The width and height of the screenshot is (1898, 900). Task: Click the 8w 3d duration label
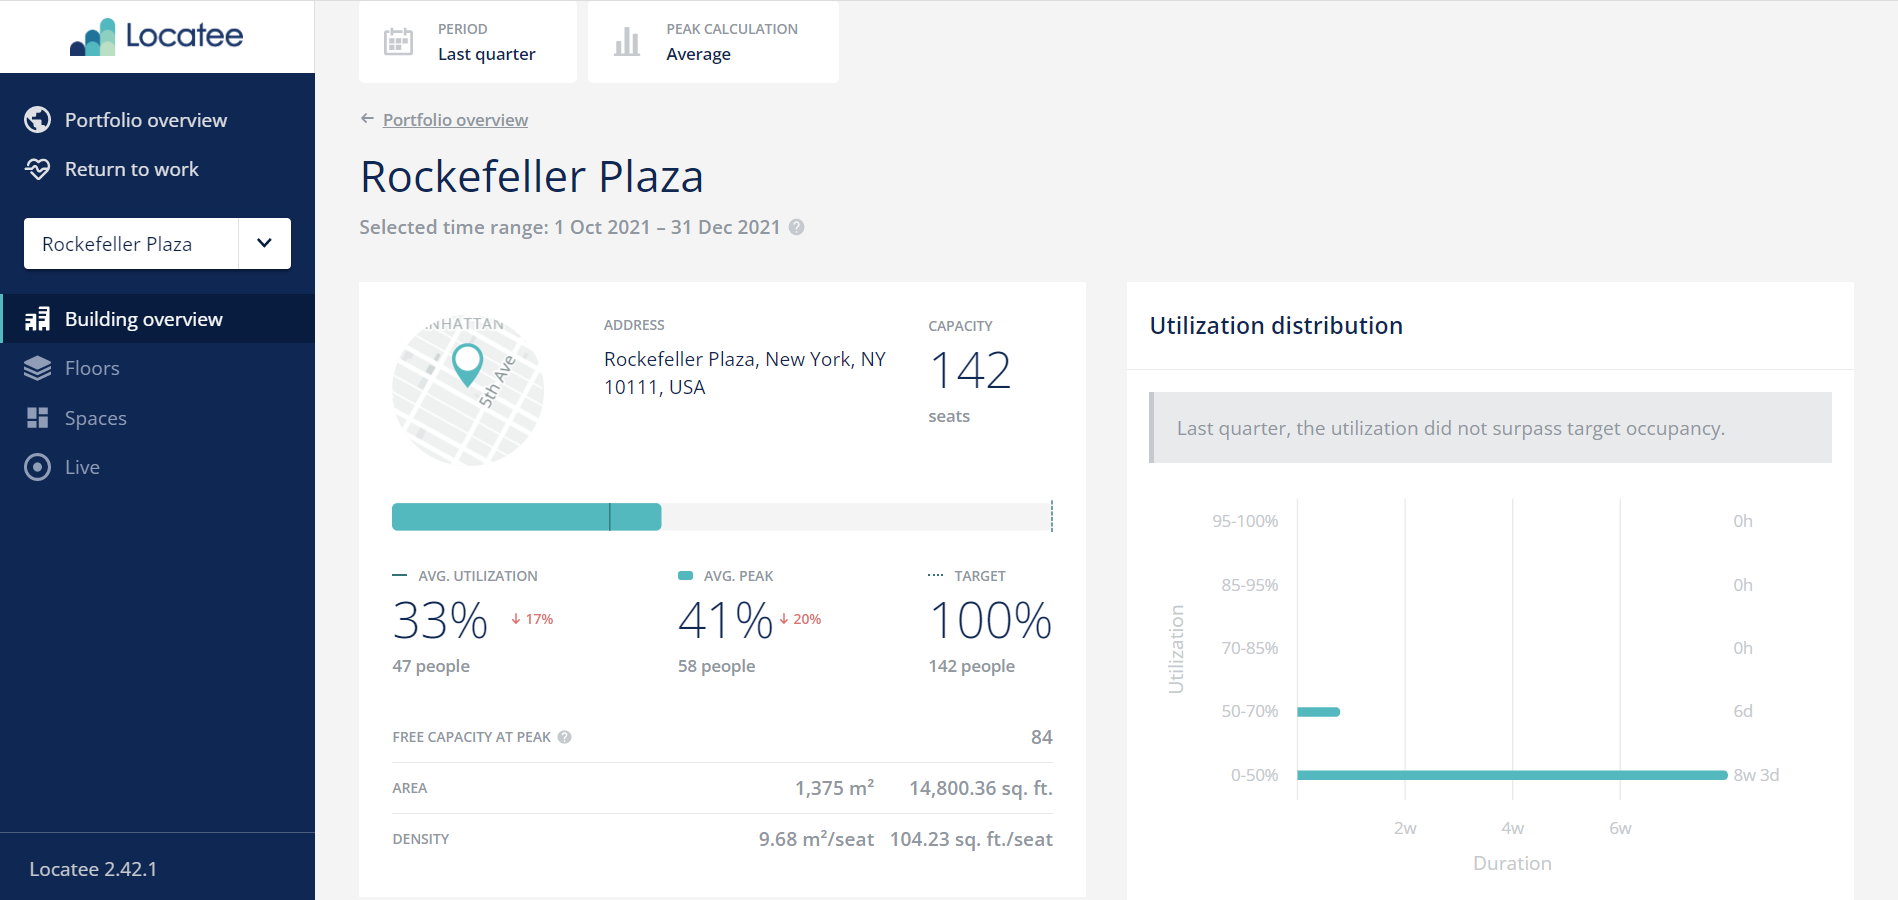click(x=1756, y=775)
